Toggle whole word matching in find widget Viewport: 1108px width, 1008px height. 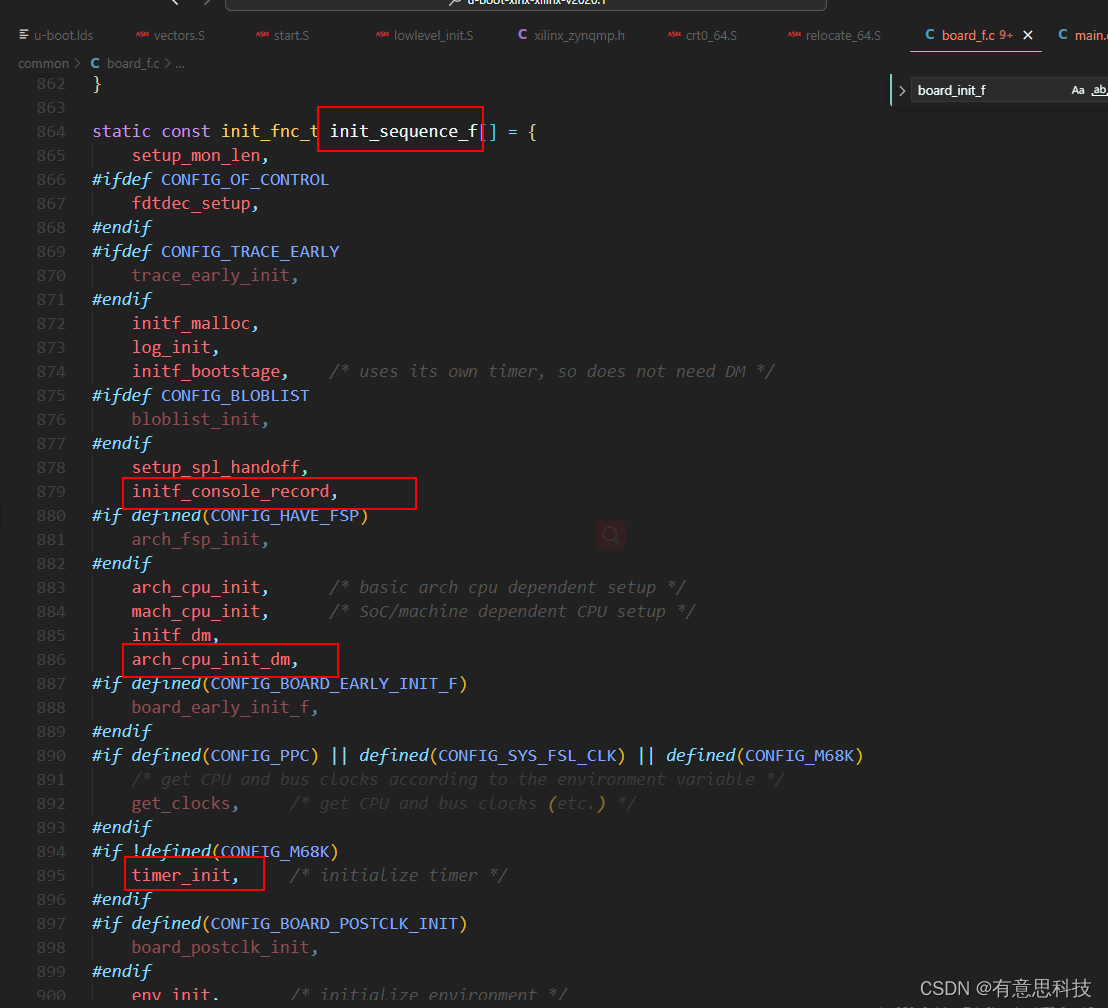pos(1101,90)
